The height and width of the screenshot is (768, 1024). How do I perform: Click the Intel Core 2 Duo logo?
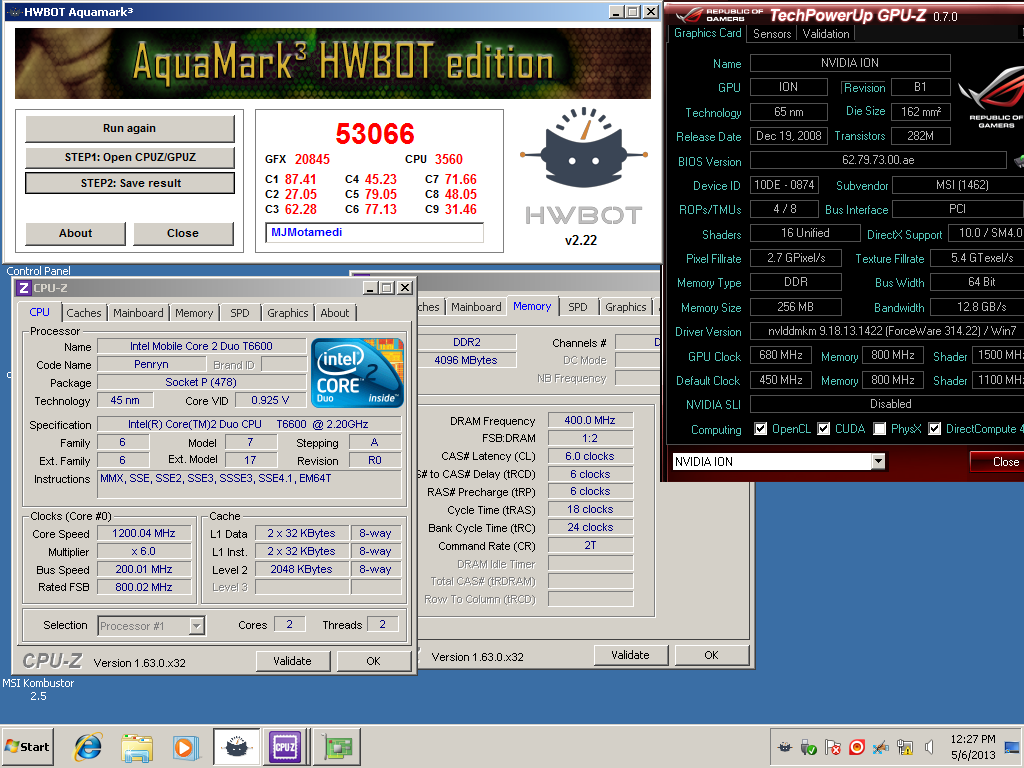coord(357,373)
